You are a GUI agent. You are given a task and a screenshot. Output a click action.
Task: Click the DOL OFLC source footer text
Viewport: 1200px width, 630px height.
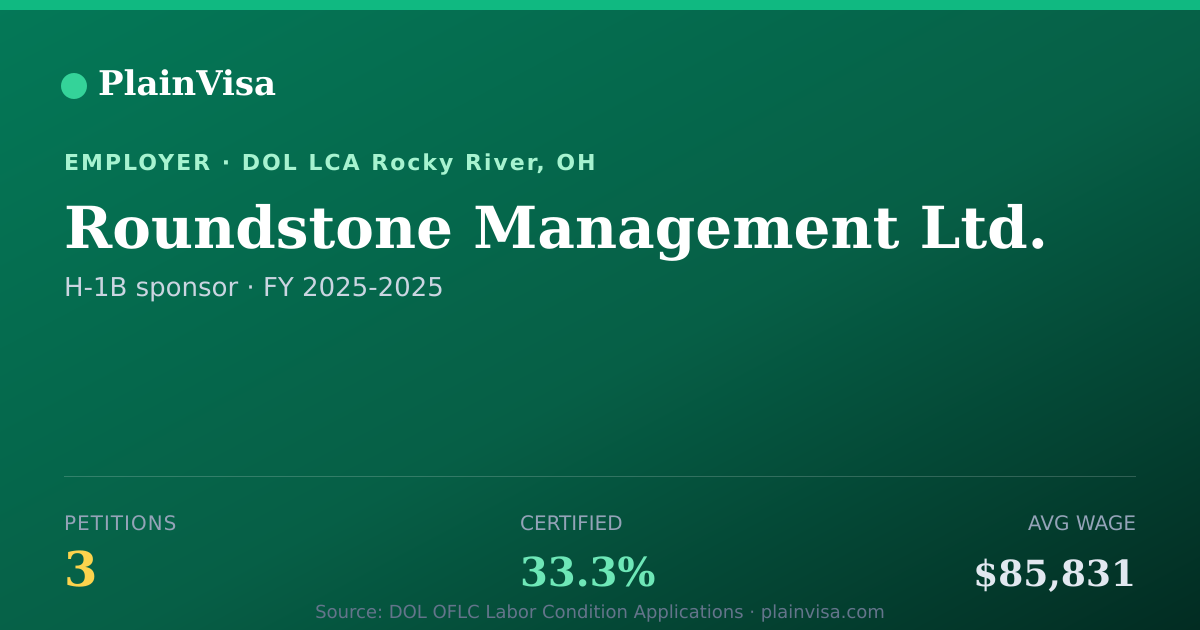[600, 612]
